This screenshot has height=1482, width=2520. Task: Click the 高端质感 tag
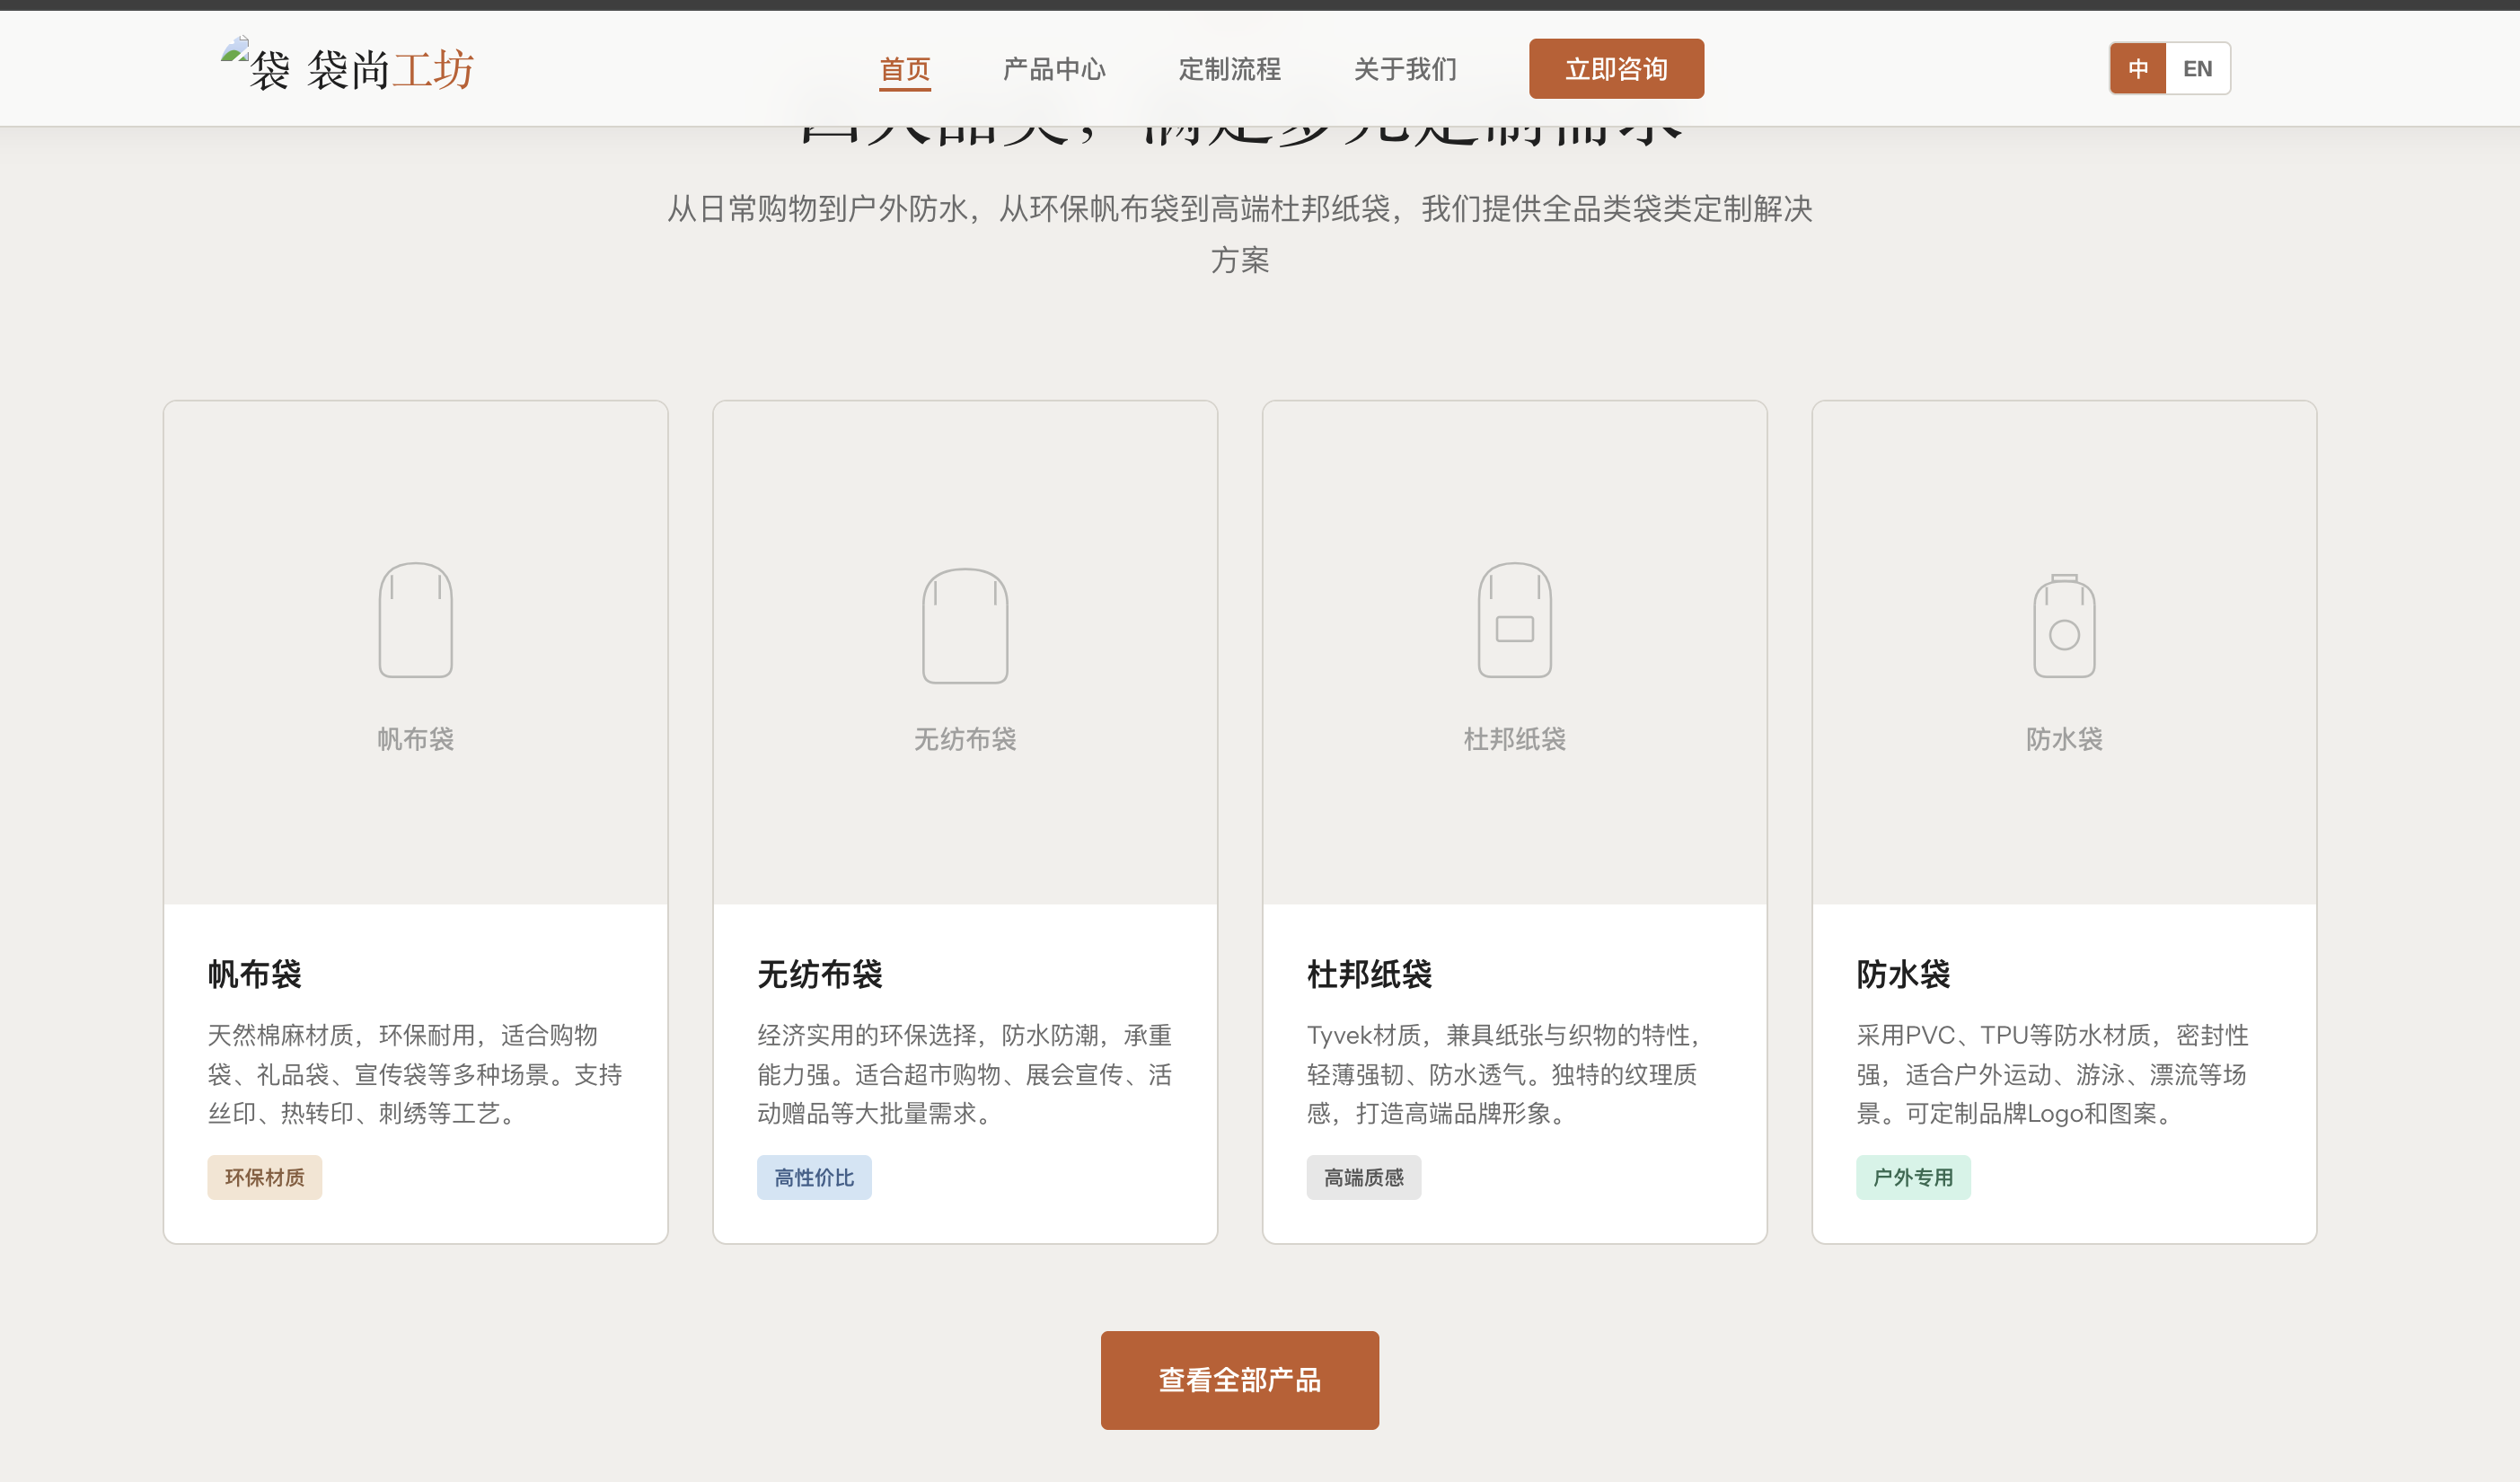1364,1178
